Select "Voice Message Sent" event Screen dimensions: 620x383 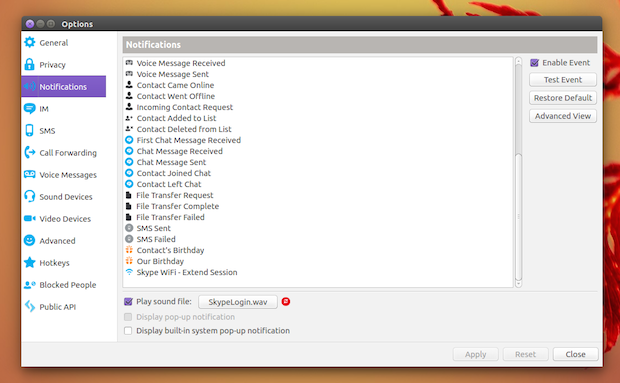pyautogui.click(x=172, y=74)
